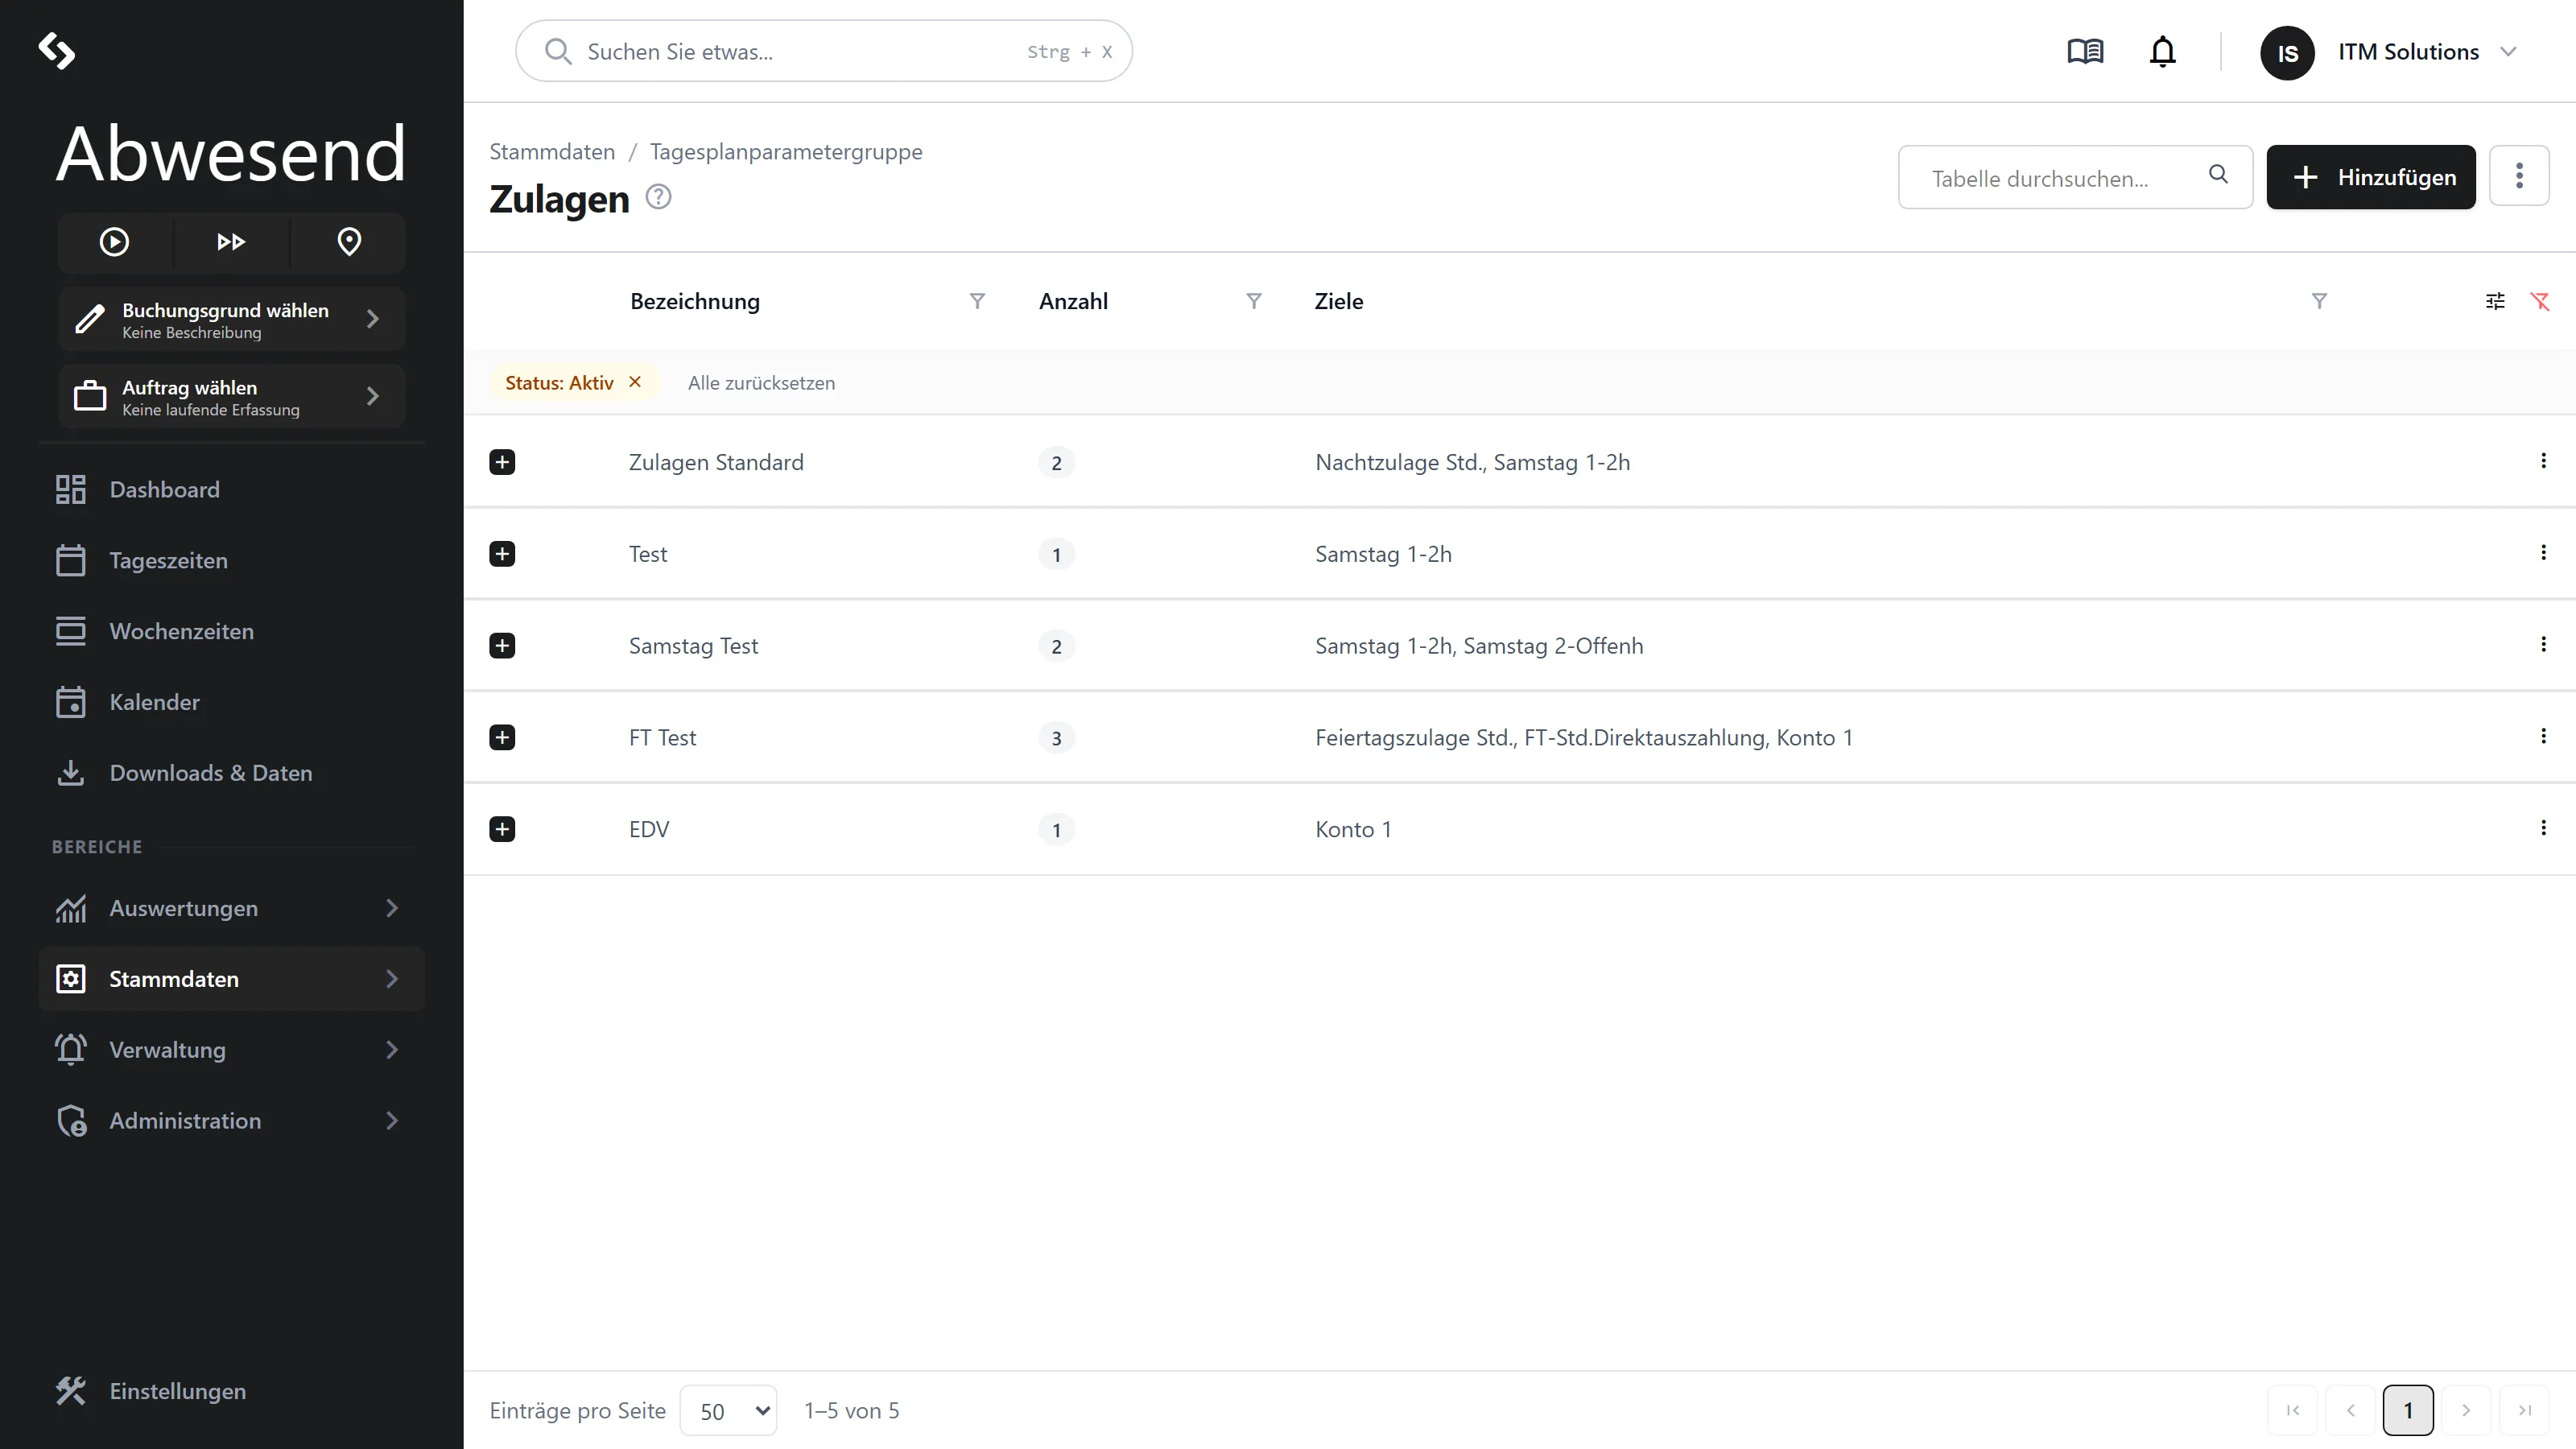Open Wochenzeiten page
This screenshot has height=1449, width=2576.
click(231, 632)
